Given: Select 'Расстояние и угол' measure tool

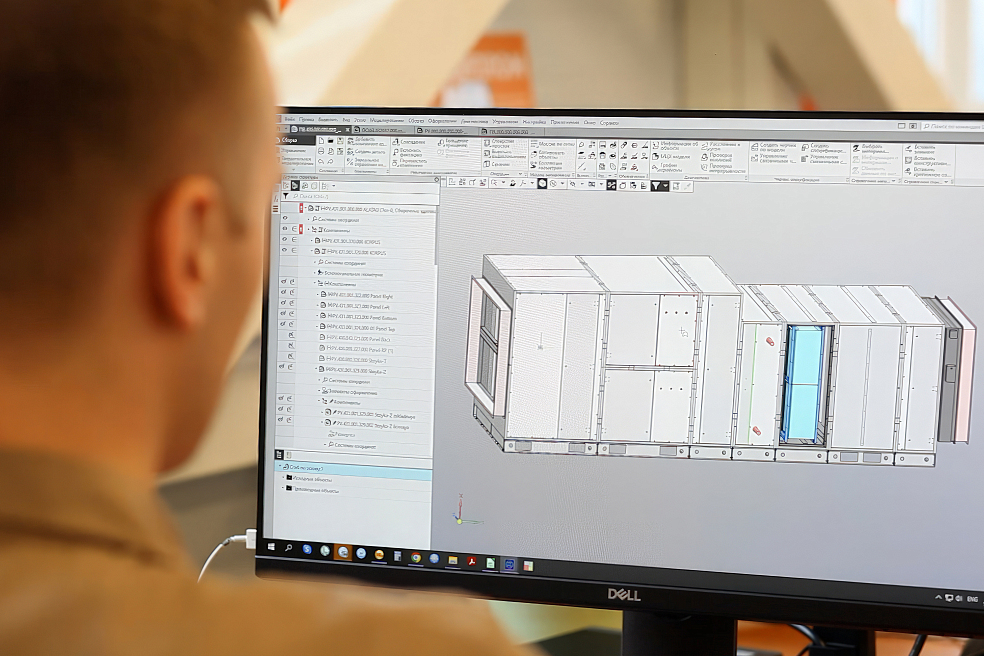Looking at the screenshot, I should click(x=722, y=147).
